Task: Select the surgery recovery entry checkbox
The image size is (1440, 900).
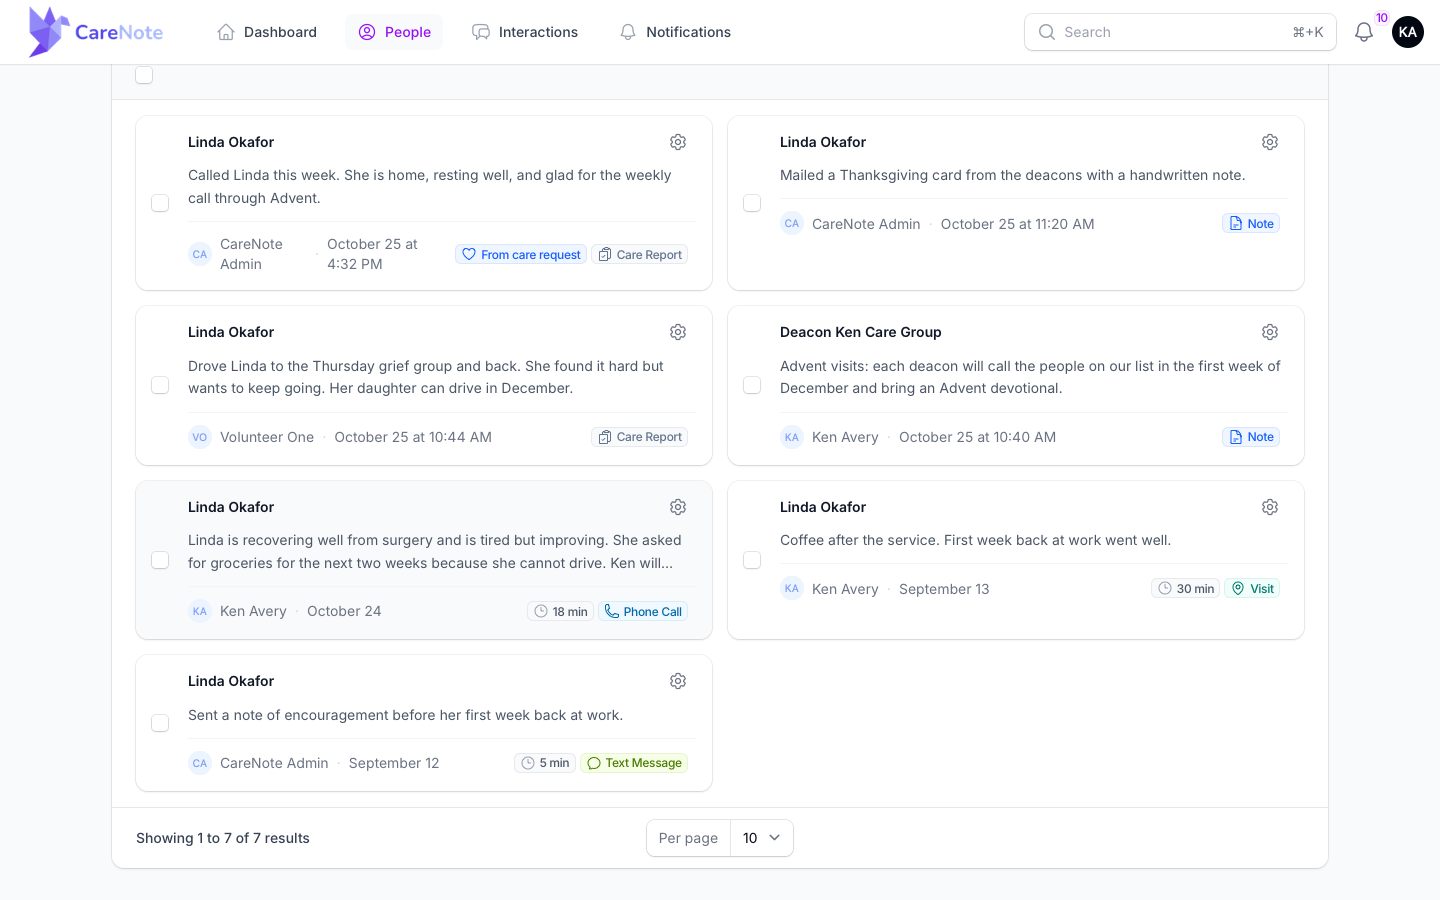Action: pyautogui.click(x=160, y=560)
